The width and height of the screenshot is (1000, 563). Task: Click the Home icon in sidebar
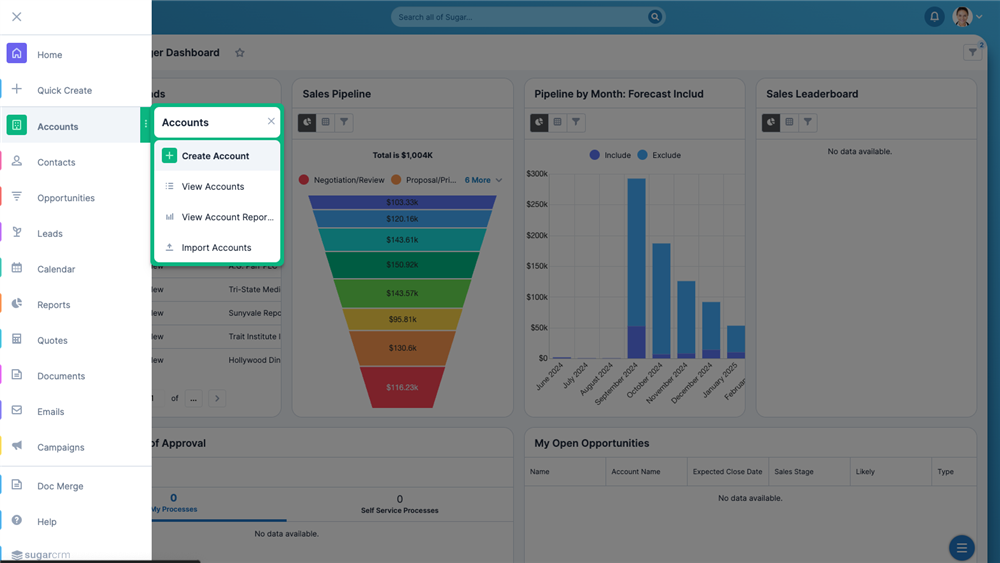(17, 54)
